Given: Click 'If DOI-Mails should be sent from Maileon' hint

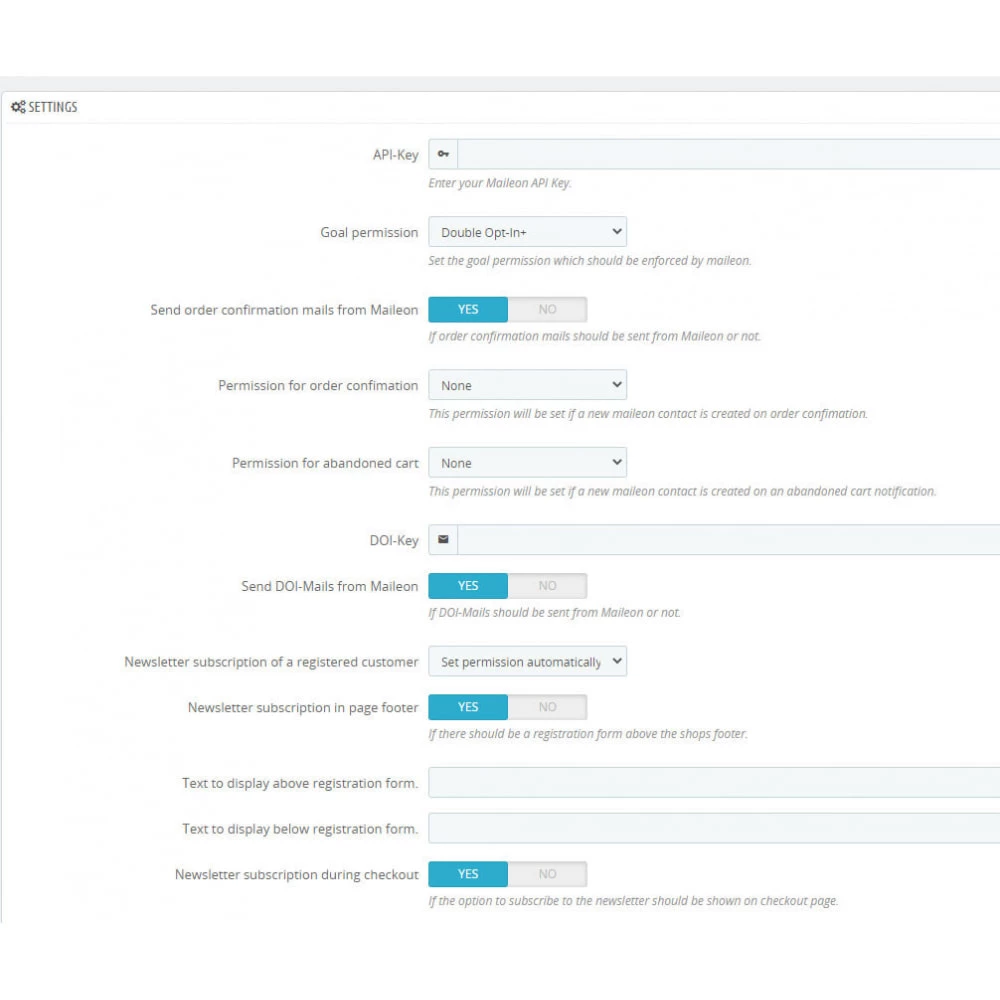Looking at the screenshot, I should point(554,612).
